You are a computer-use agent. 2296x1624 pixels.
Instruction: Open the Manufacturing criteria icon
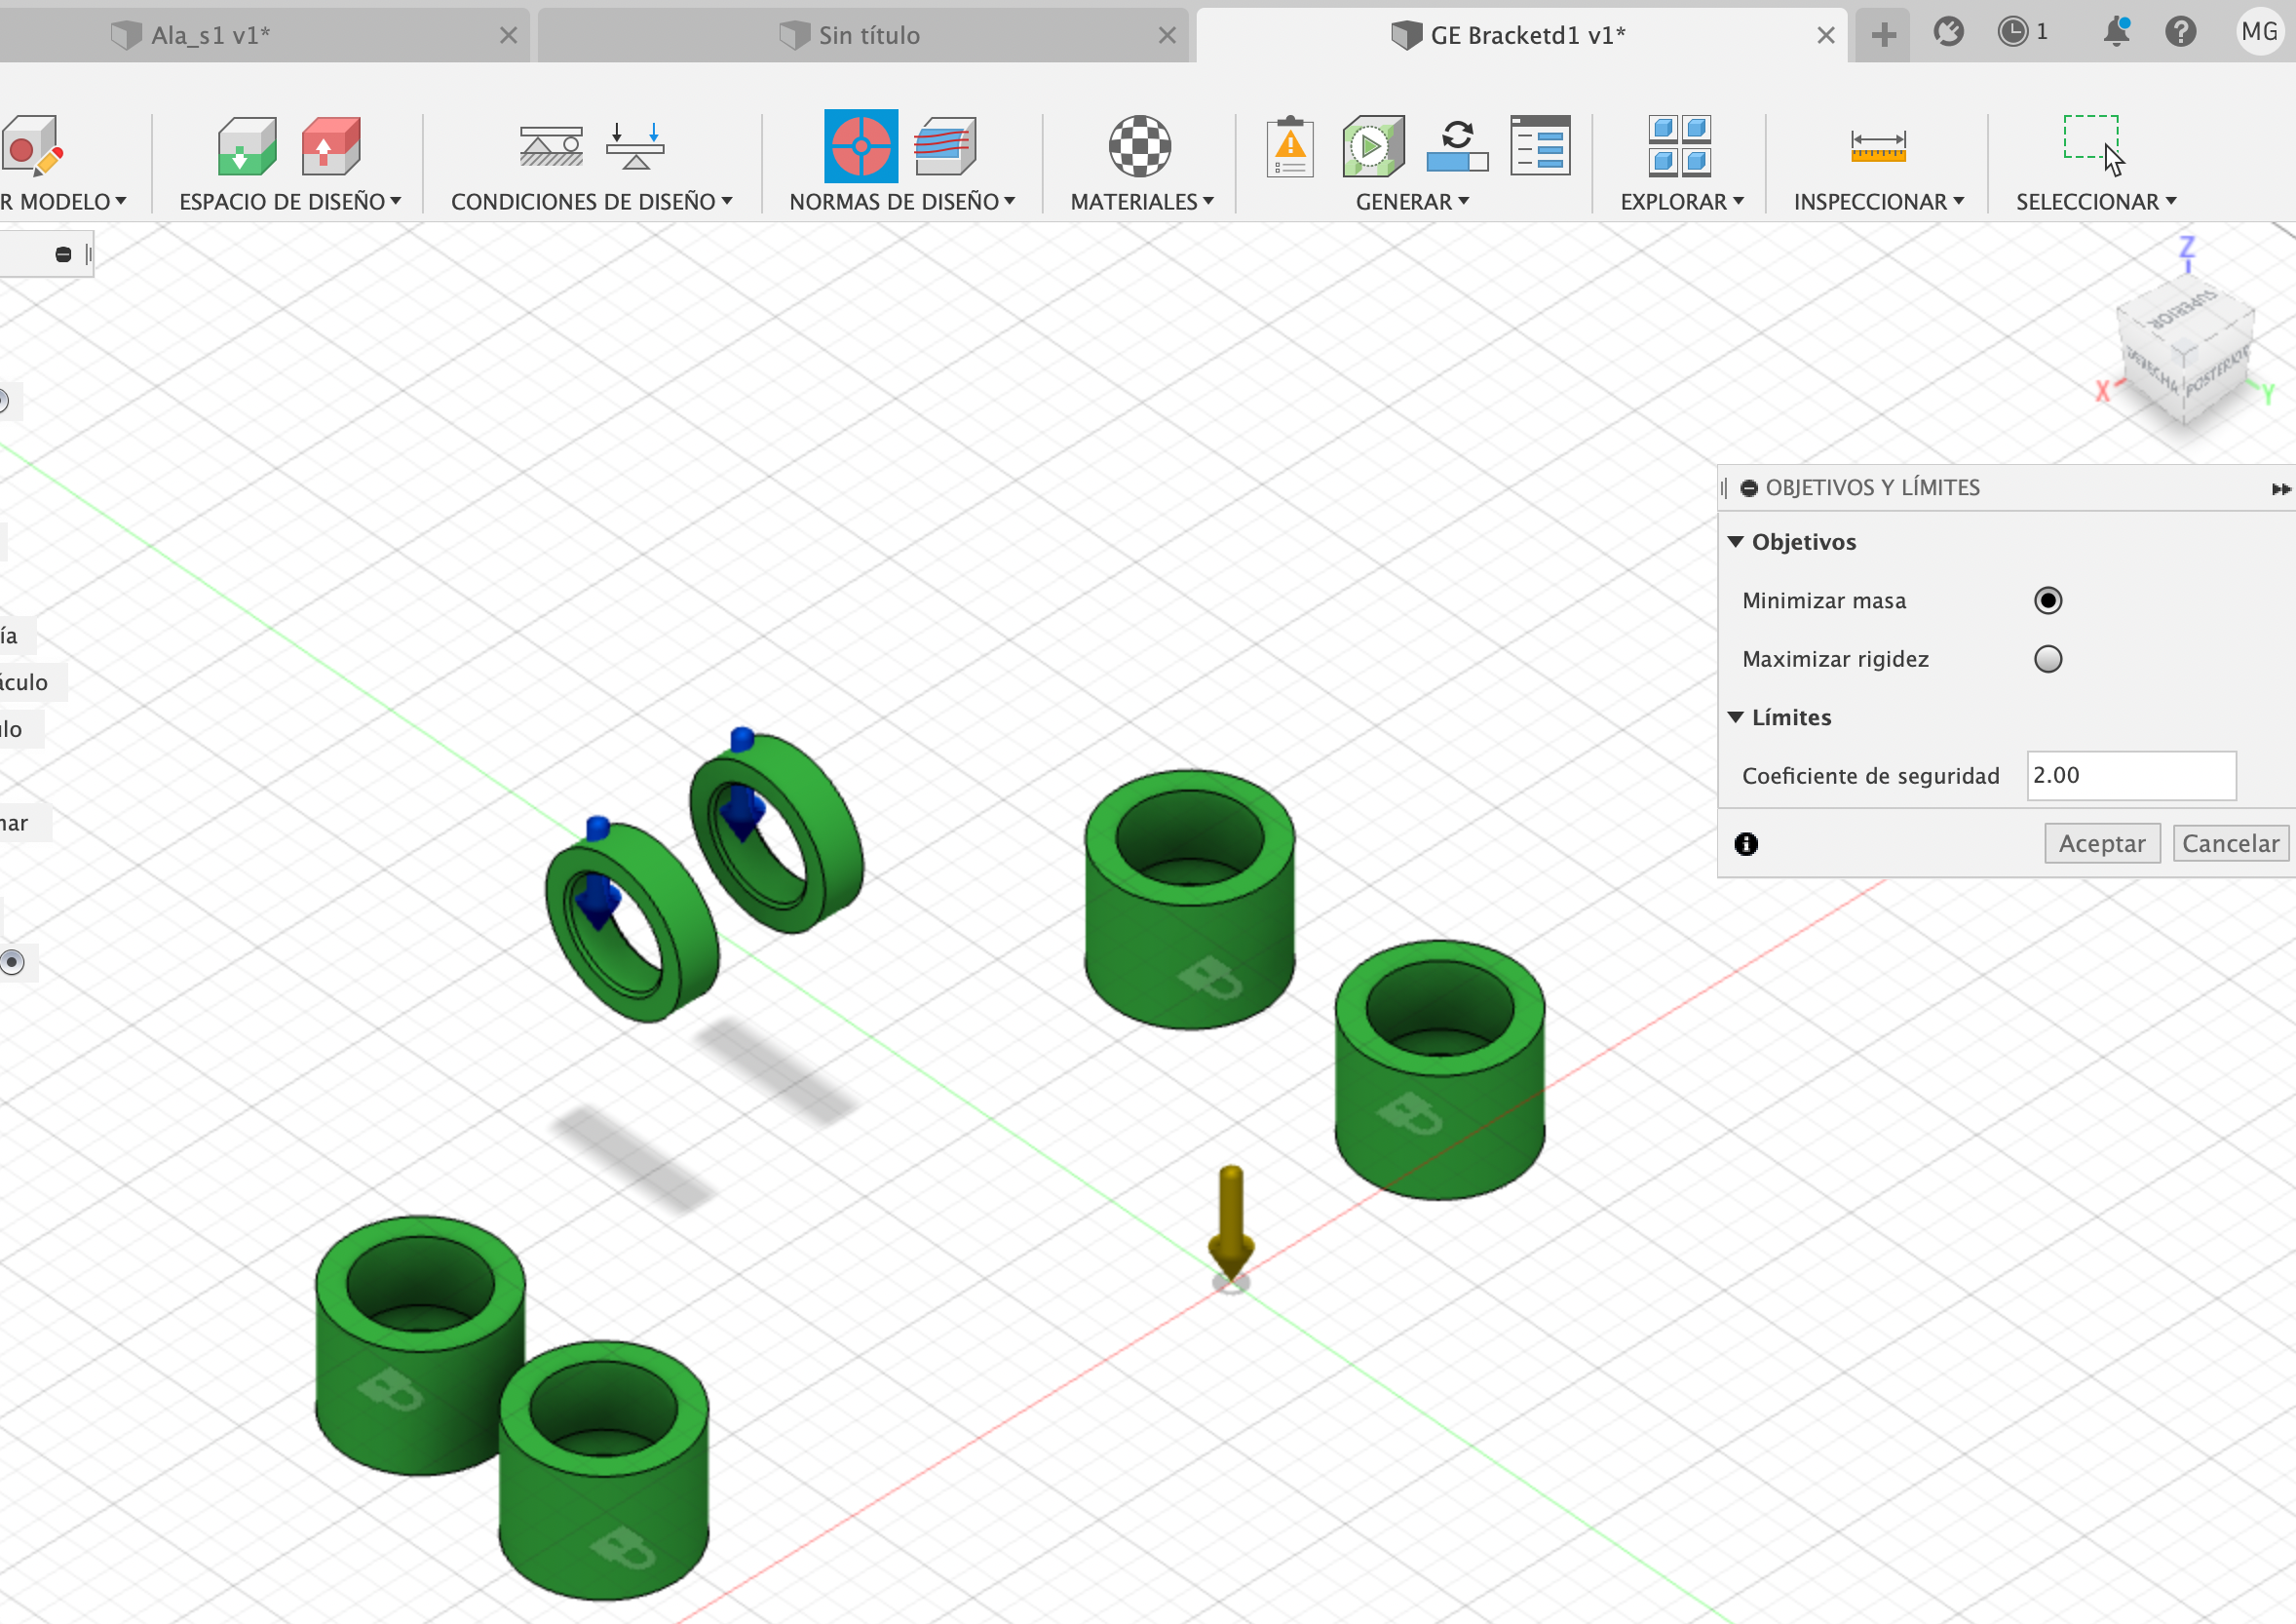(945, 146)
